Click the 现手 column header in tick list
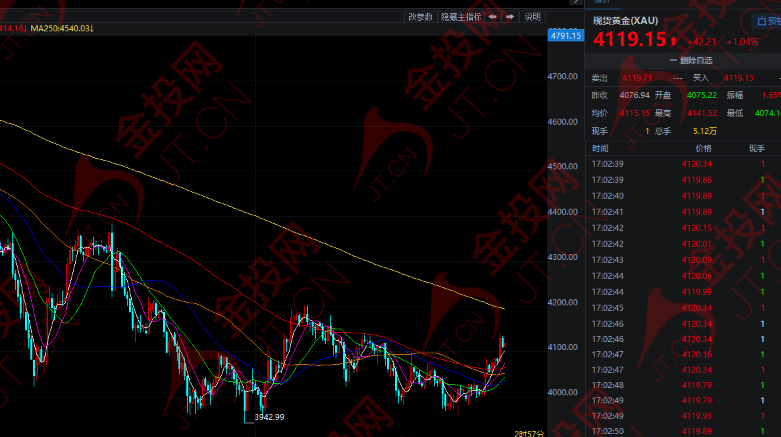Viewport: 781px width, 437px height. tap(757, 148)
